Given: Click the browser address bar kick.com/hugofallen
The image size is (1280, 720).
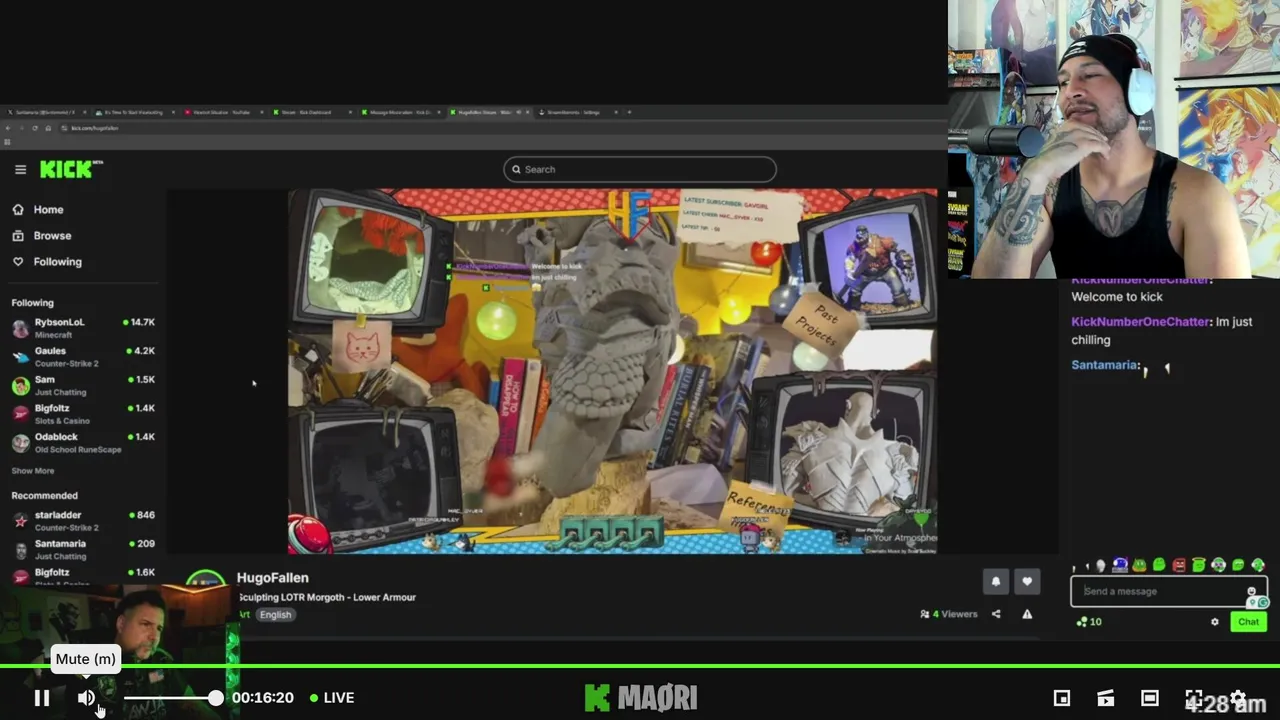Looking at the screenshot, I should [x=95, y=128].
